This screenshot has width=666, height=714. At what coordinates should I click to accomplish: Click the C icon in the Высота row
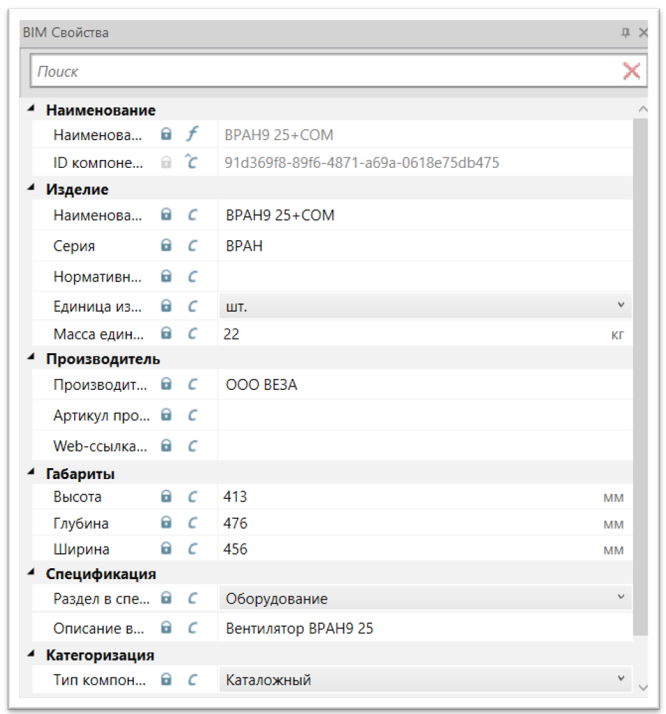coord(193,497)
